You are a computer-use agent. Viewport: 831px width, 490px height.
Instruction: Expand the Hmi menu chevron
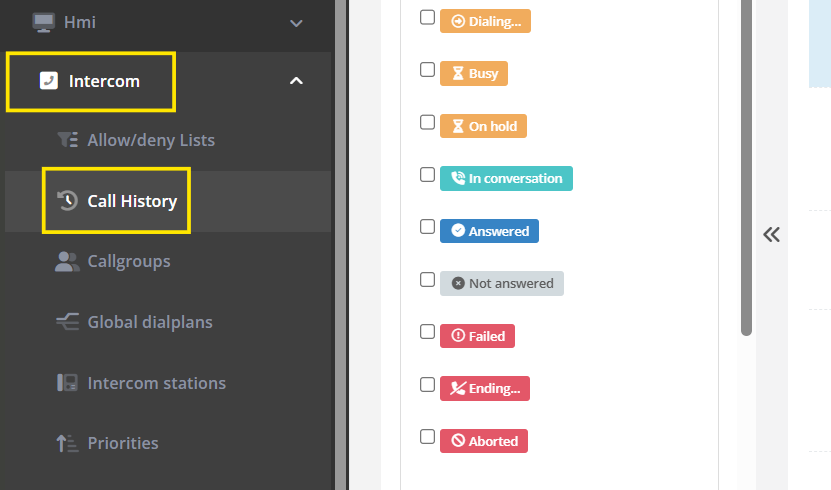(x=295, y=22)
